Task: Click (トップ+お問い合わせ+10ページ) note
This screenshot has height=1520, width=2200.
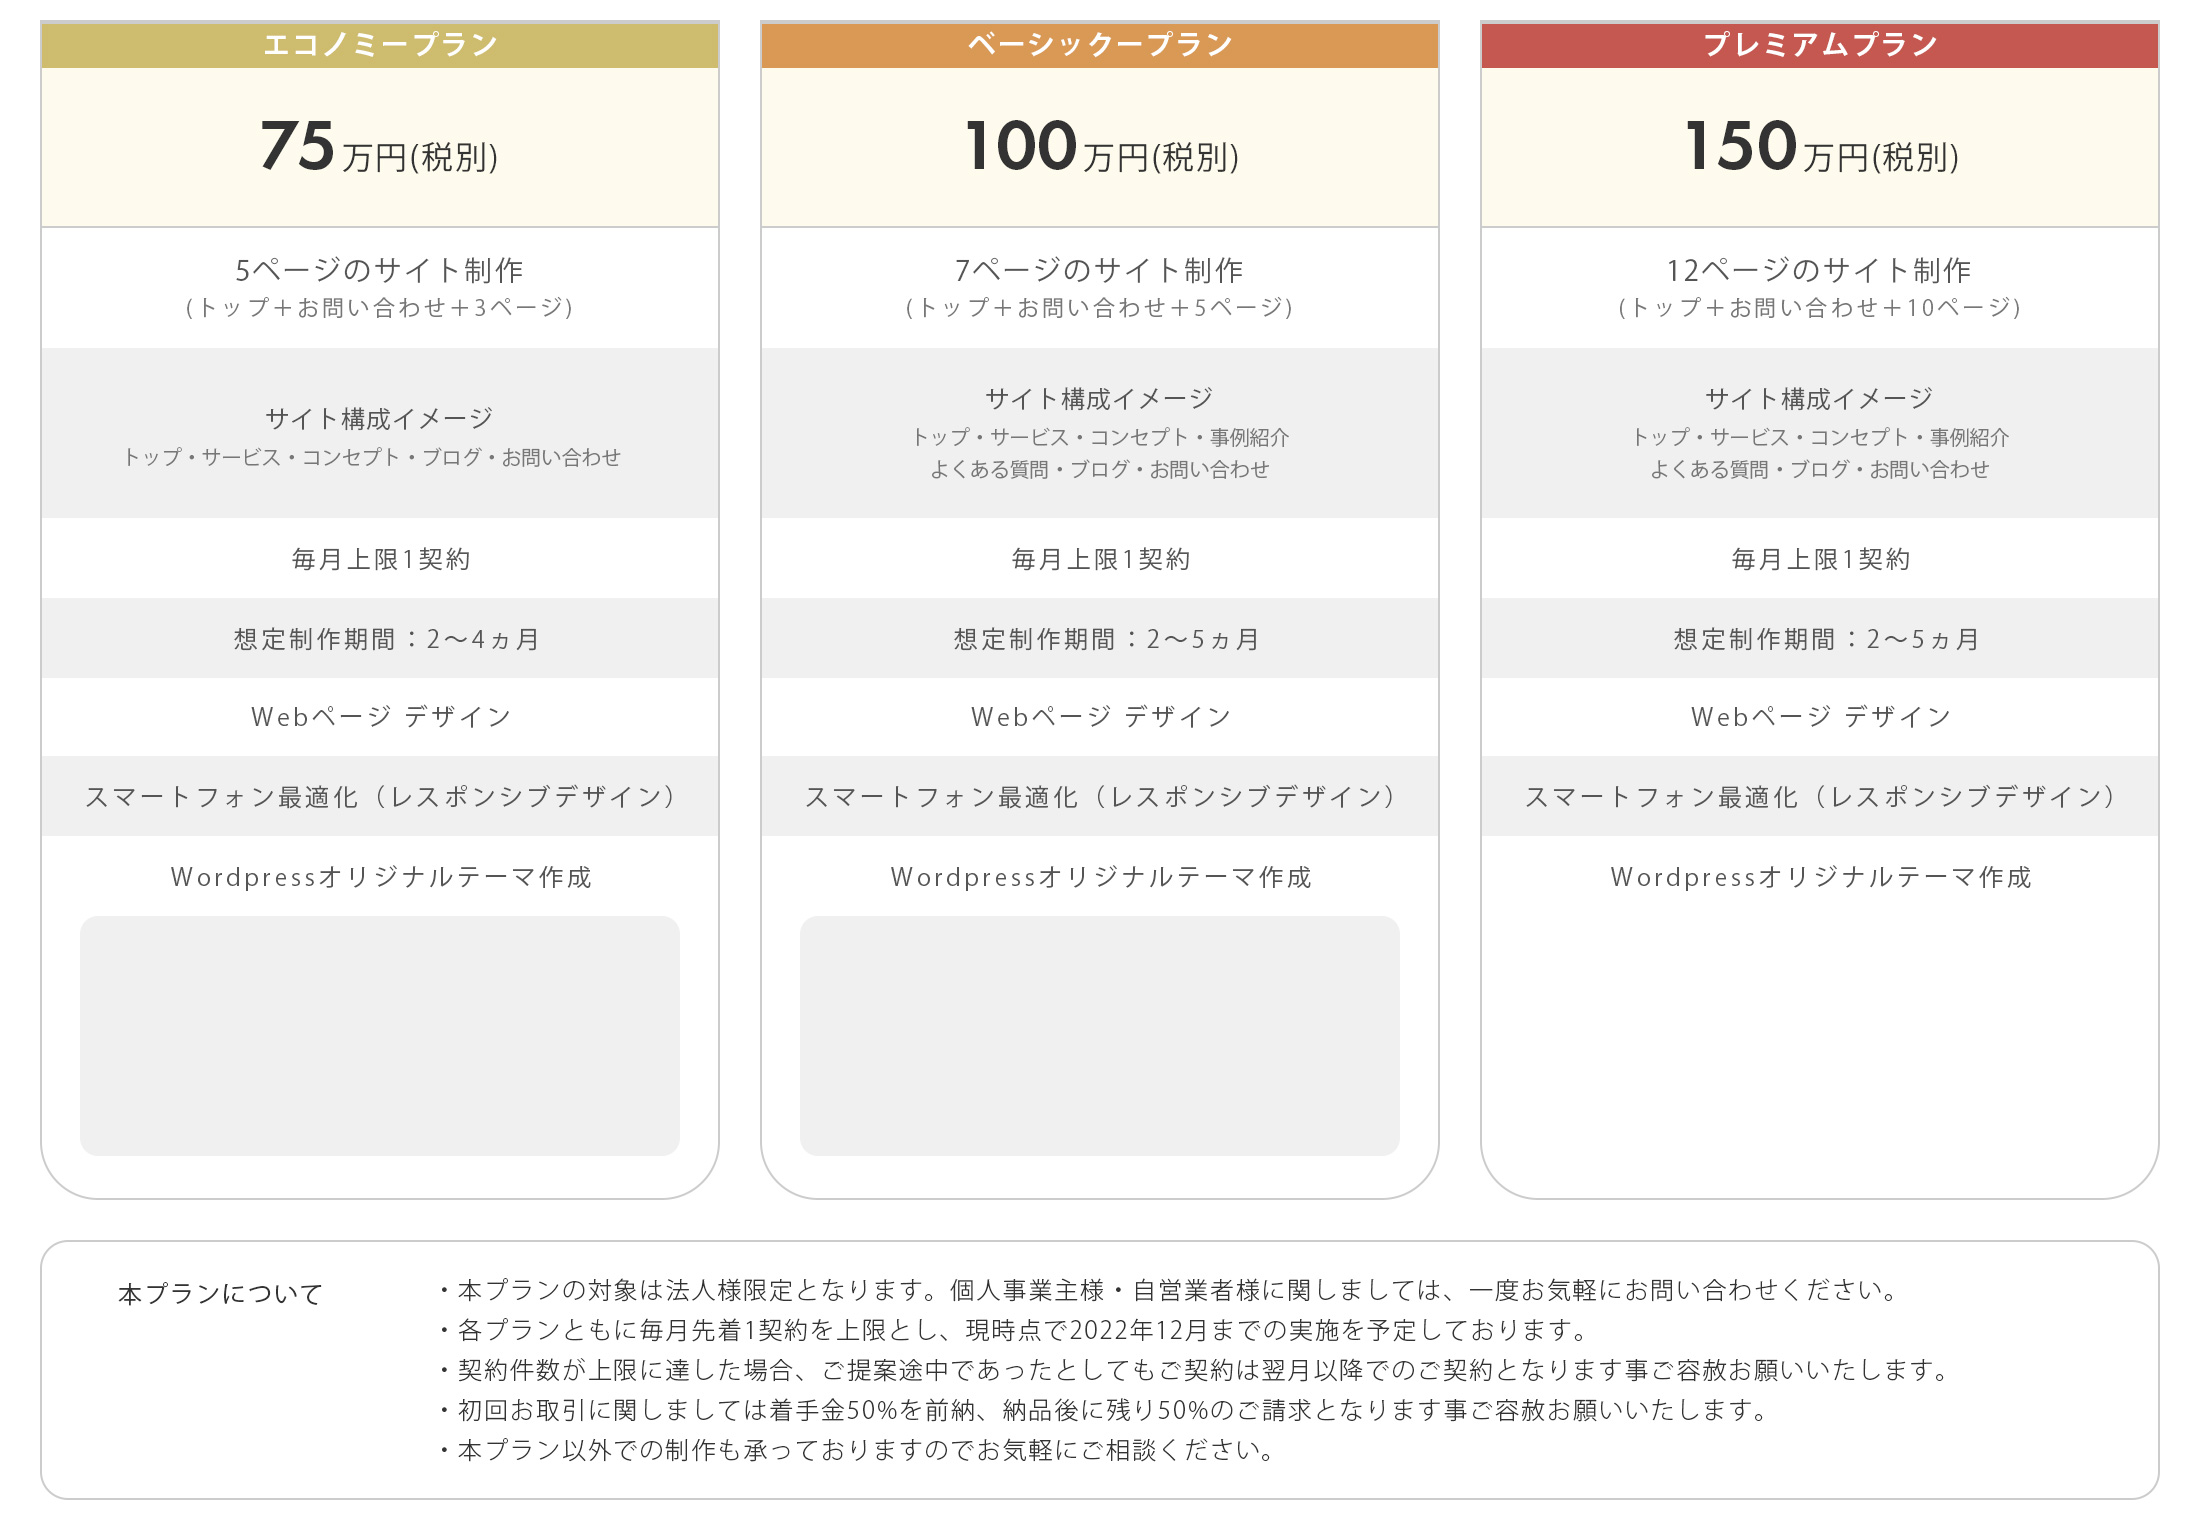Action: (x=1820, y=308)
